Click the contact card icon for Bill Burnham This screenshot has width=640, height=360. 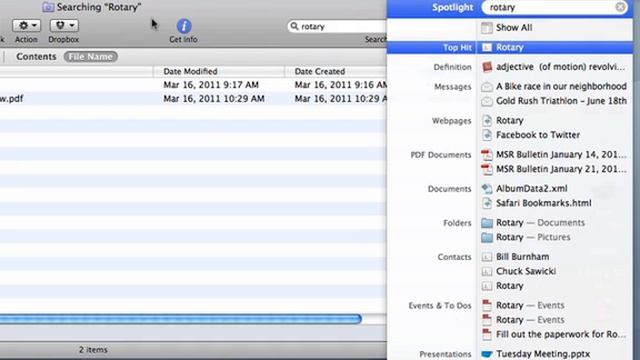[487, 257]
